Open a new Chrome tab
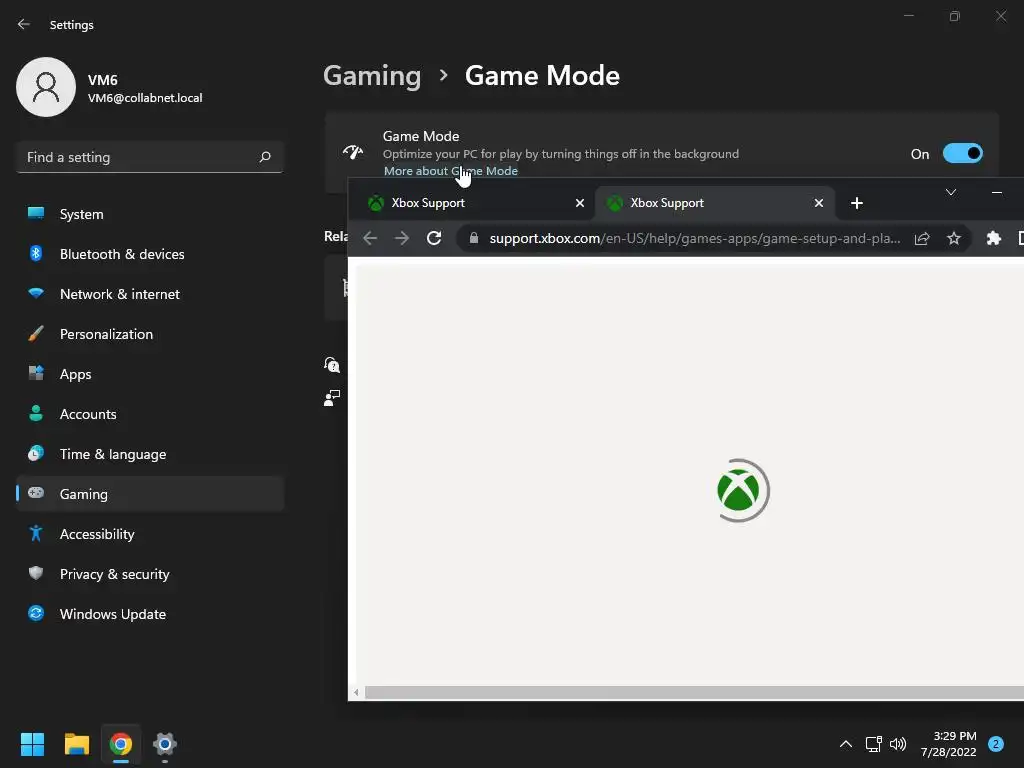 click(x=857, y=203)
